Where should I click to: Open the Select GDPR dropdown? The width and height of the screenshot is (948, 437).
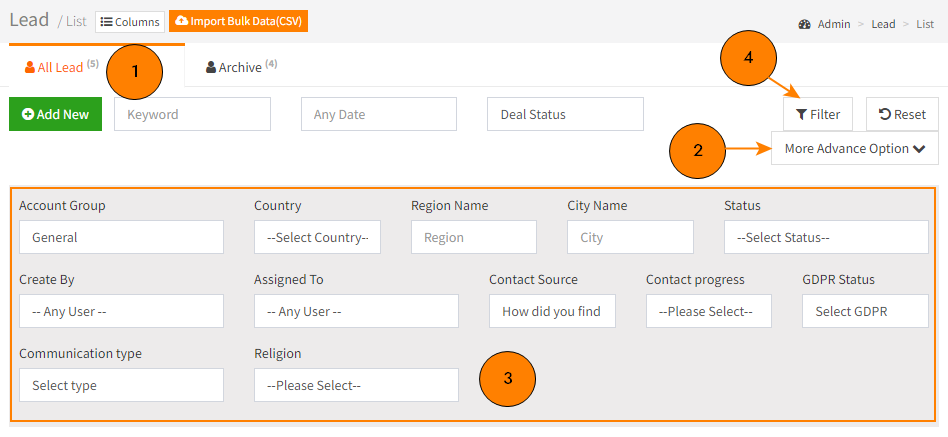(865, 311)
